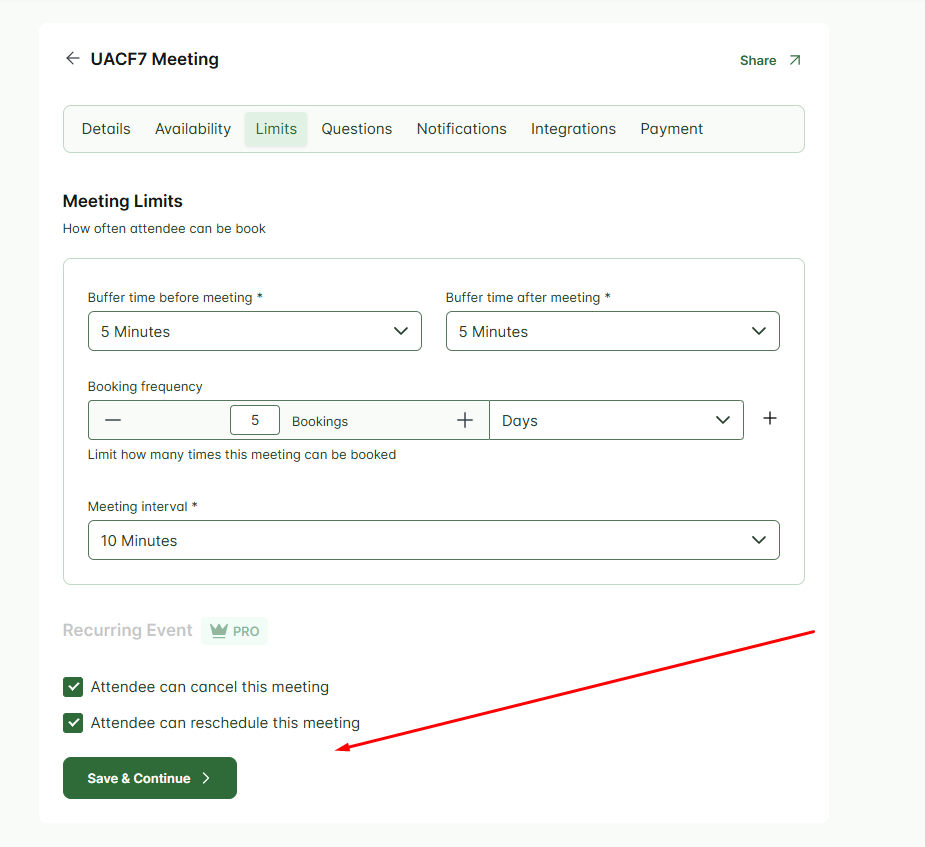Open the Share link

[x=770, y=60]
